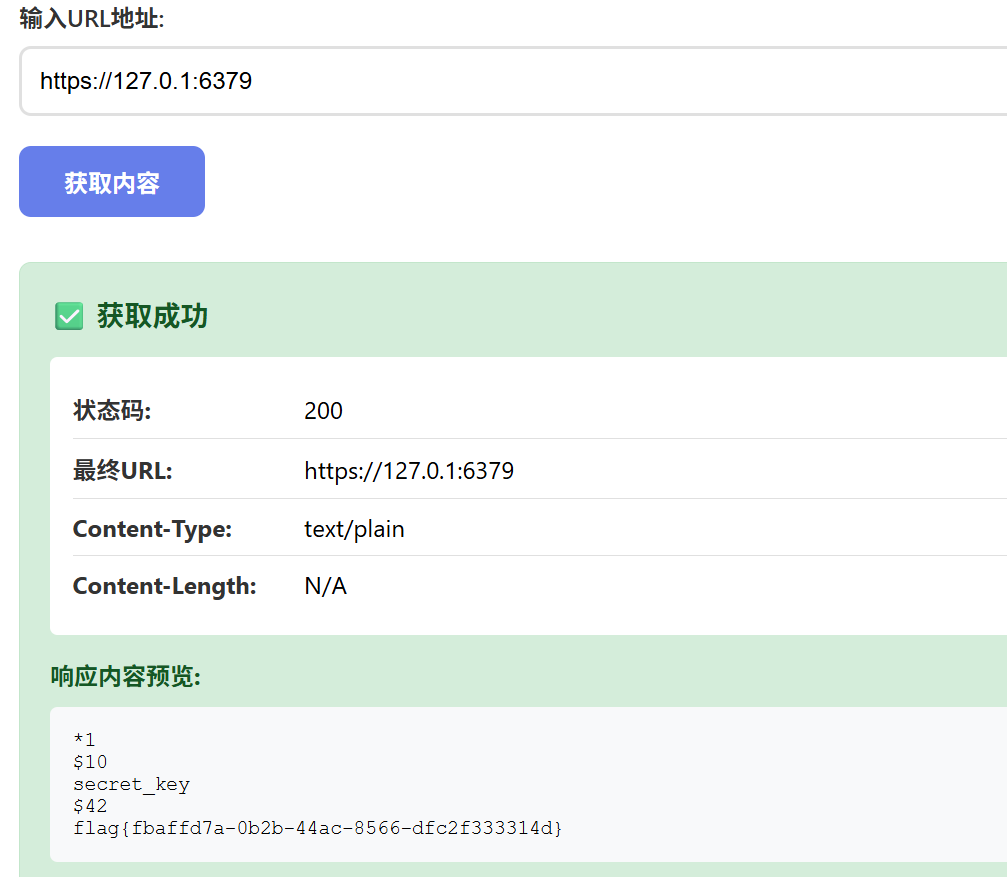Image resolution: width=1007 pixels, height=877 pixels.
Task: Click the status code value 200
Action: tap(323, 411)
